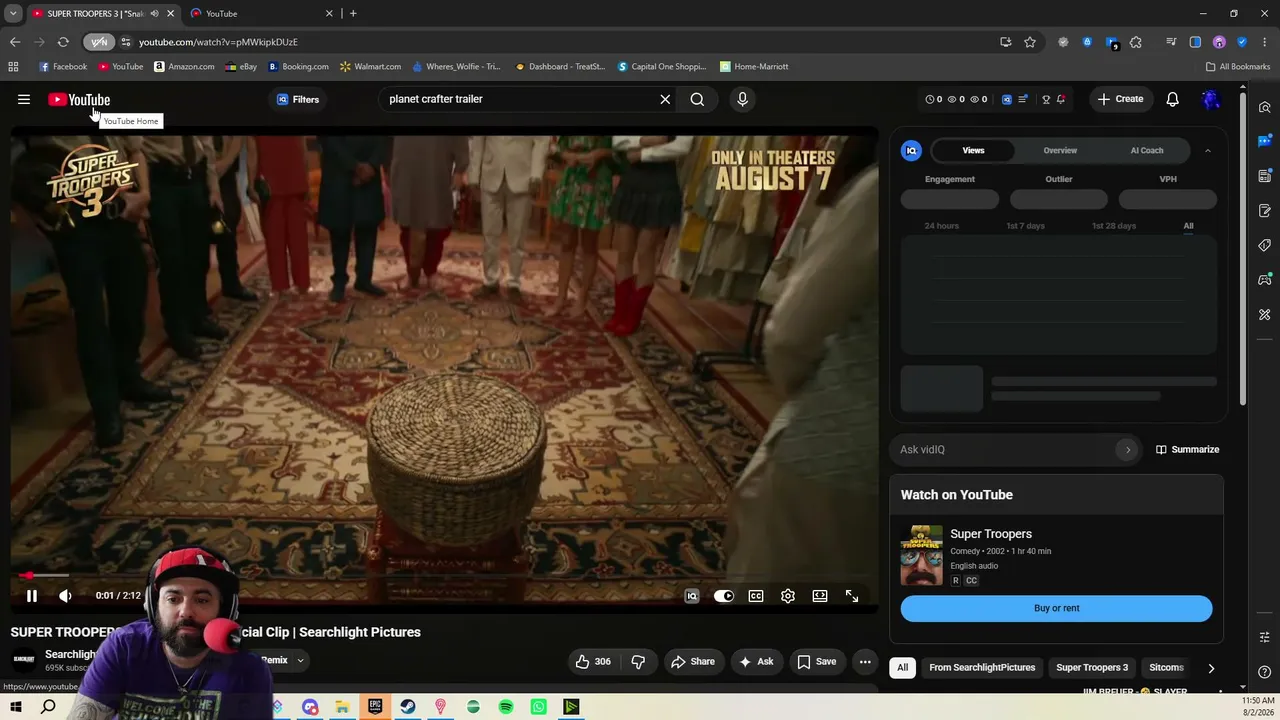The height and width of the screenshot is (720, 1280).
Task: Click the vidIQ trophy icon in header
Action: click(x=1046, y=99)
